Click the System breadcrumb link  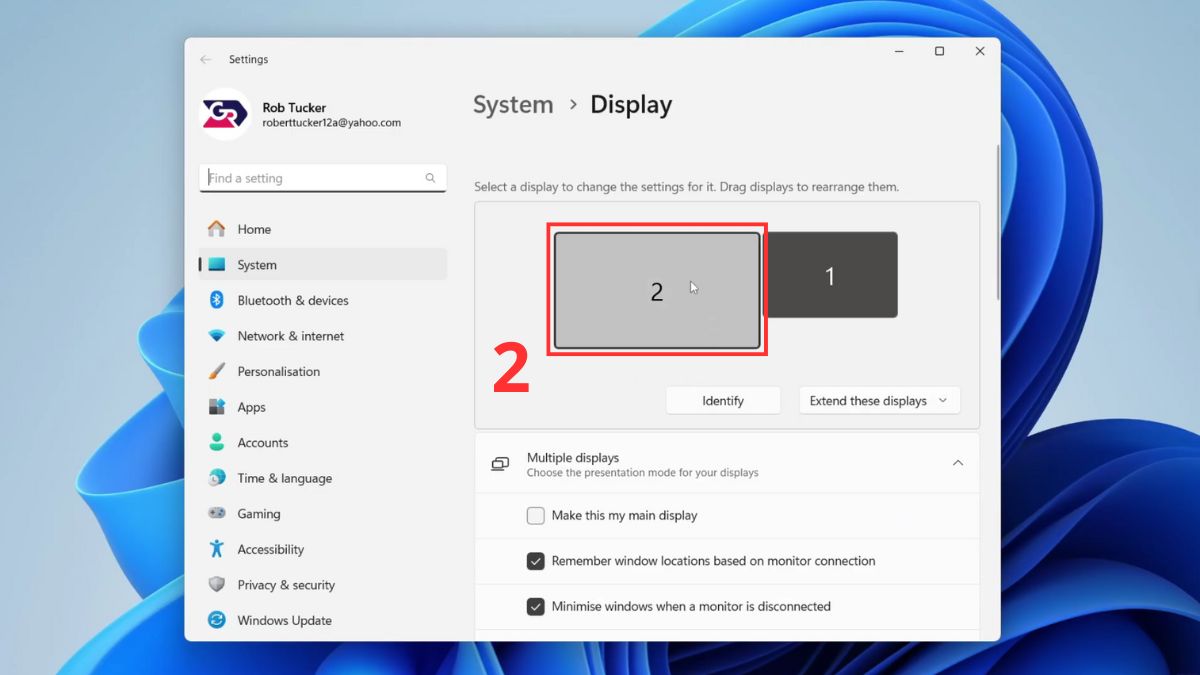(513, 104)
